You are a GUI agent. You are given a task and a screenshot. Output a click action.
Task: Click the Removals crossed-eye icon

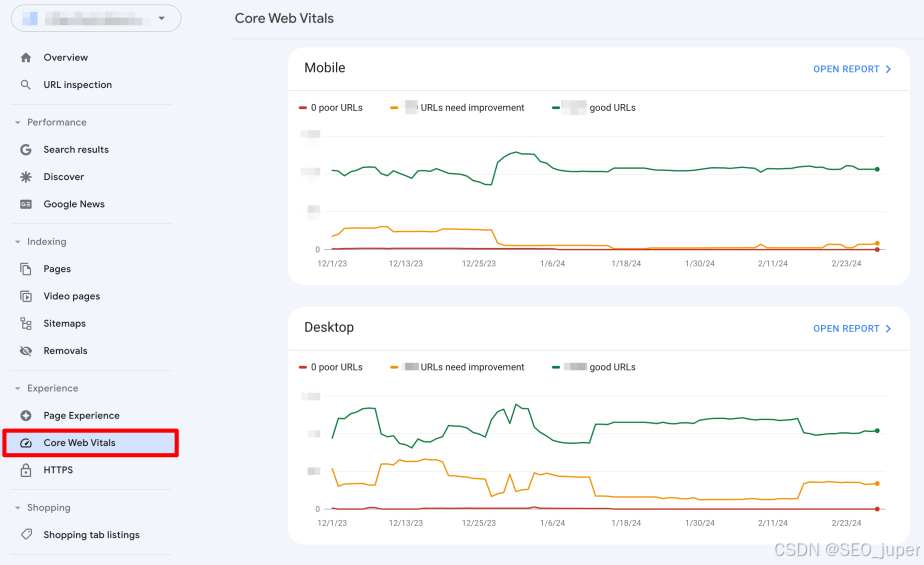click(25, 351)
